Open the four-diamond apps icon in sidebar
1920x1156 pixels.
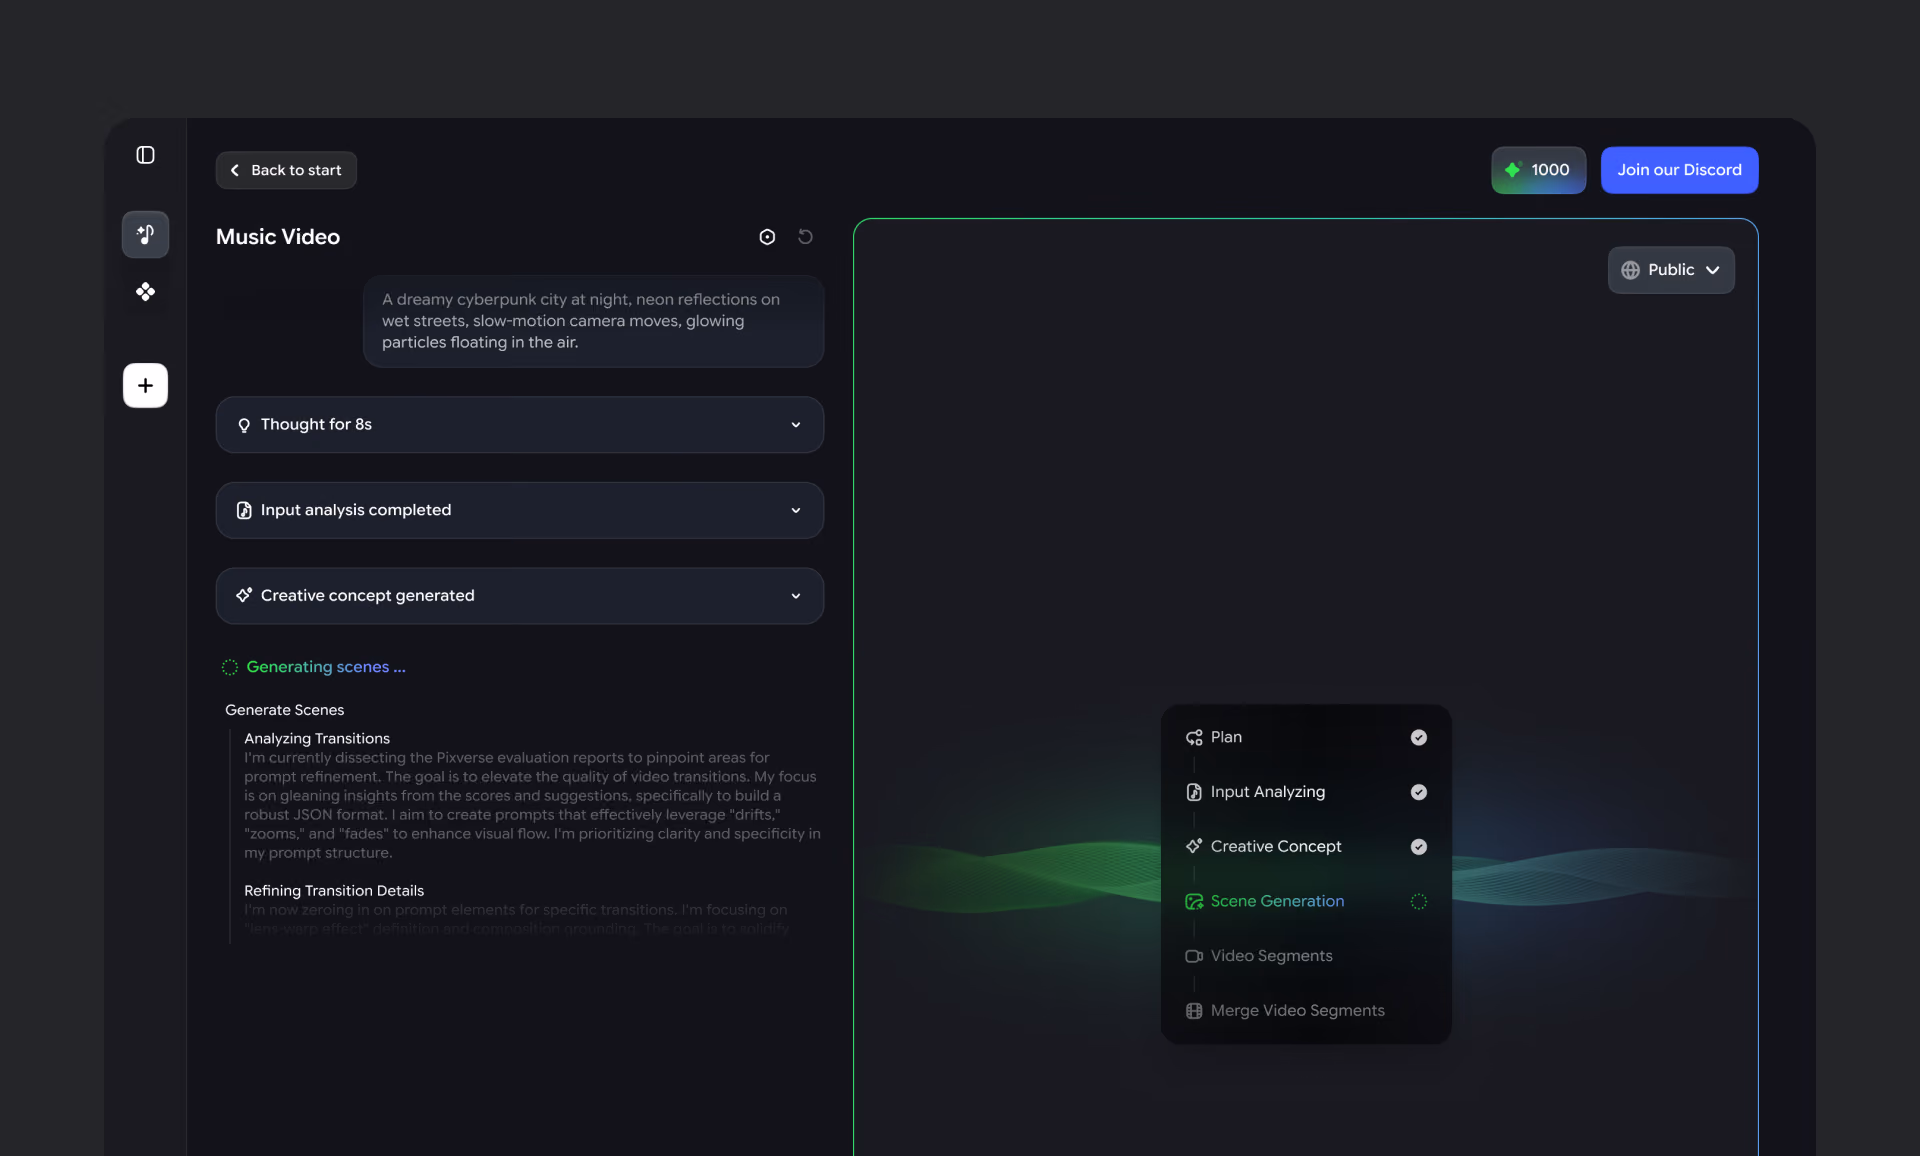(x=145, y=291)
